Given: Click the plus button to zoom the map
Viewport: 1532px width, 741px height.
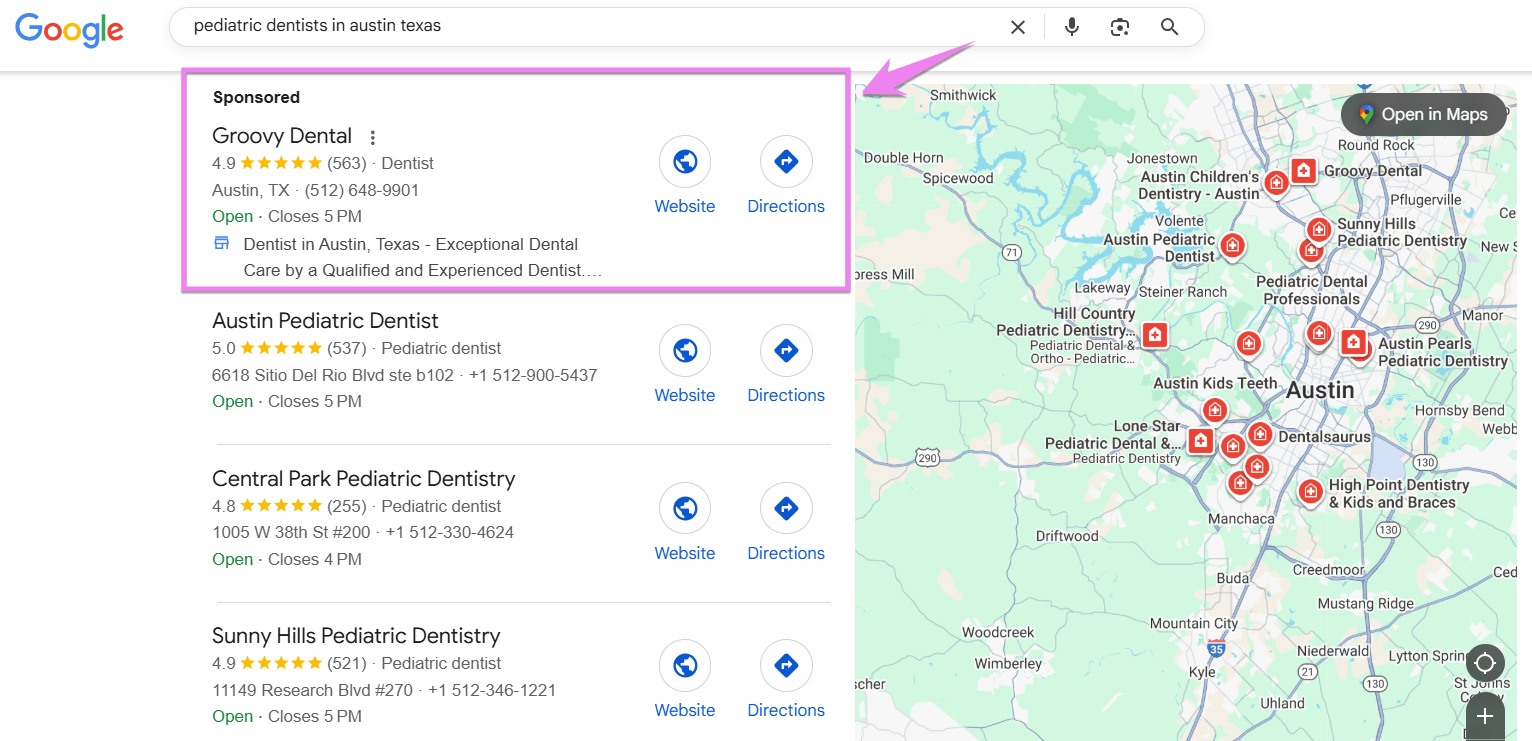Looking at the screenshot, I should [1485, 716].
